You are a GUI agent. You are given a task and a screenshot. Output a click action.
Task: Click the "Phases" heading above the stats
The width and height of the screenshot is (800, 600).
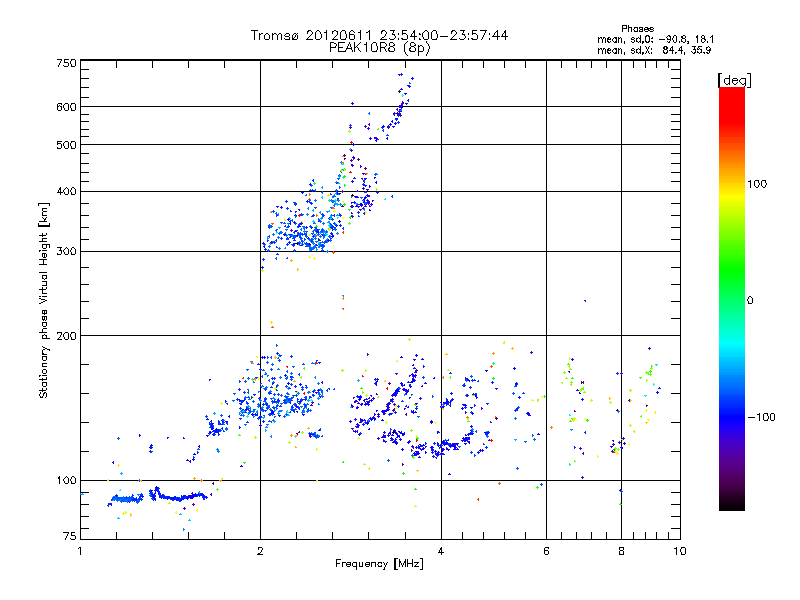[x=637, y=29]
